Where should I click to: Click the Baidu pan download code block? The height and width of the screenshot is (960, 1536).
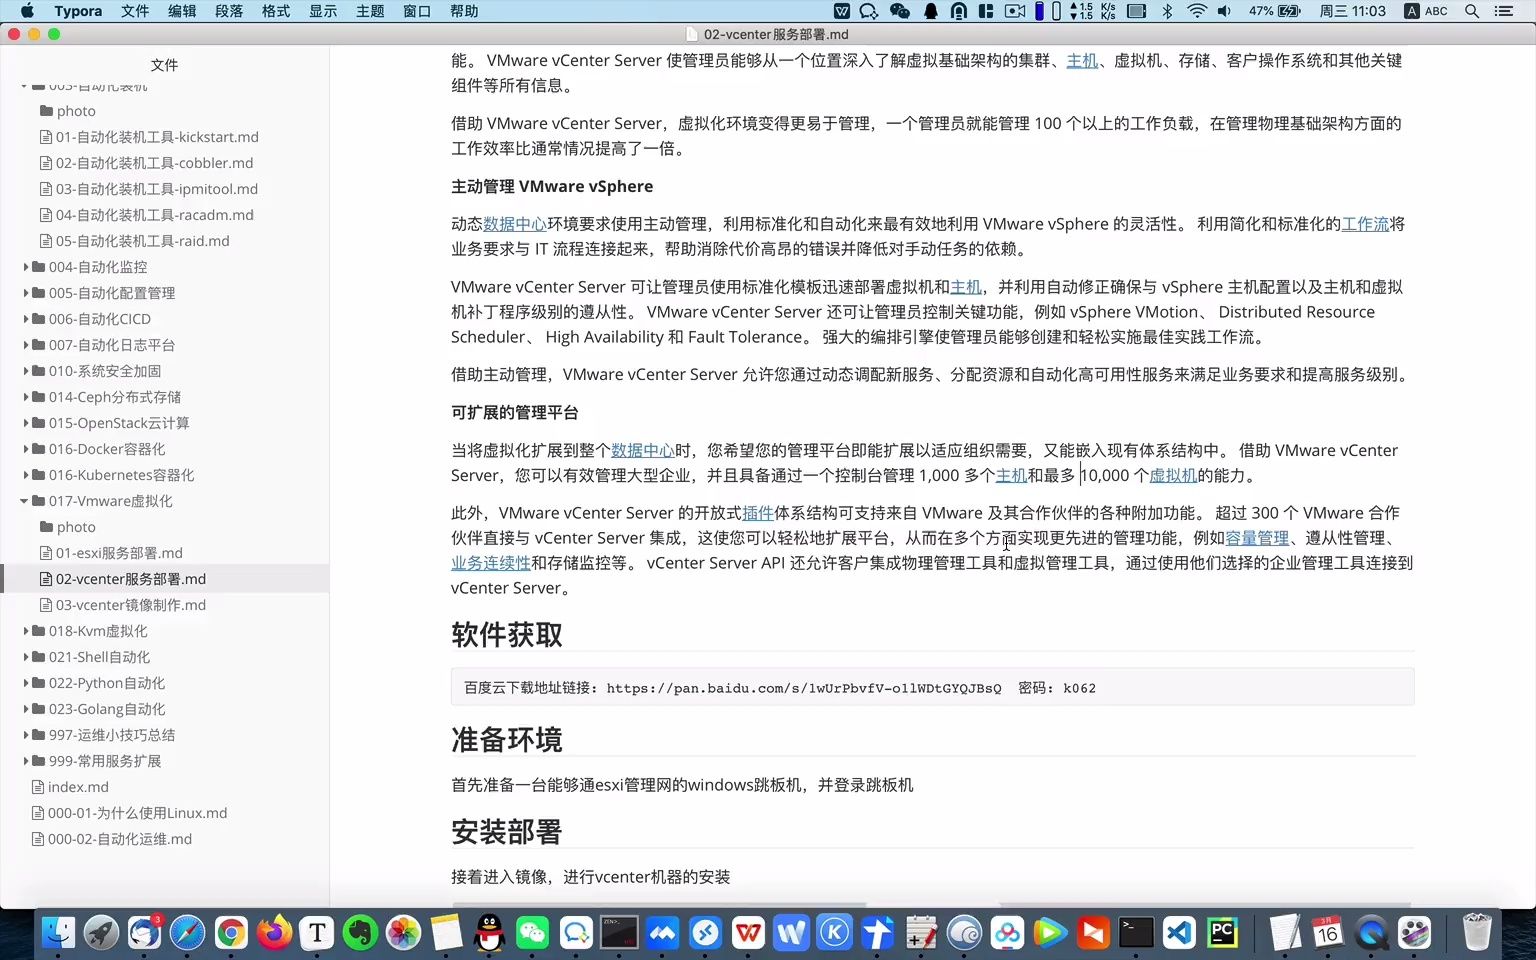(x=932, y=687)
